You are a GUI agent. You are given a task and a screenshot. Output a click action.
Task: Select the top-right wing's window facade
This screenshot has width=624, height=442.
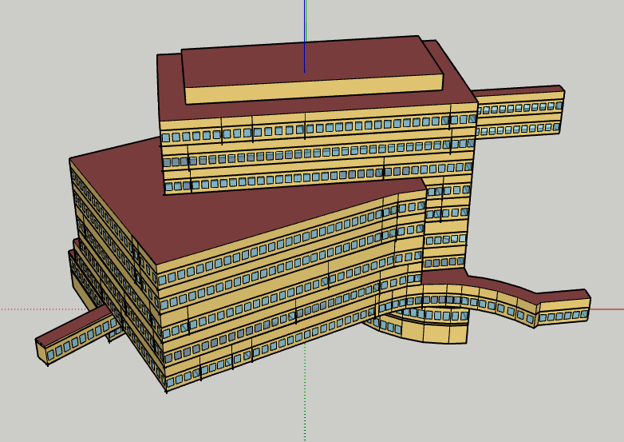pos(520,108)
